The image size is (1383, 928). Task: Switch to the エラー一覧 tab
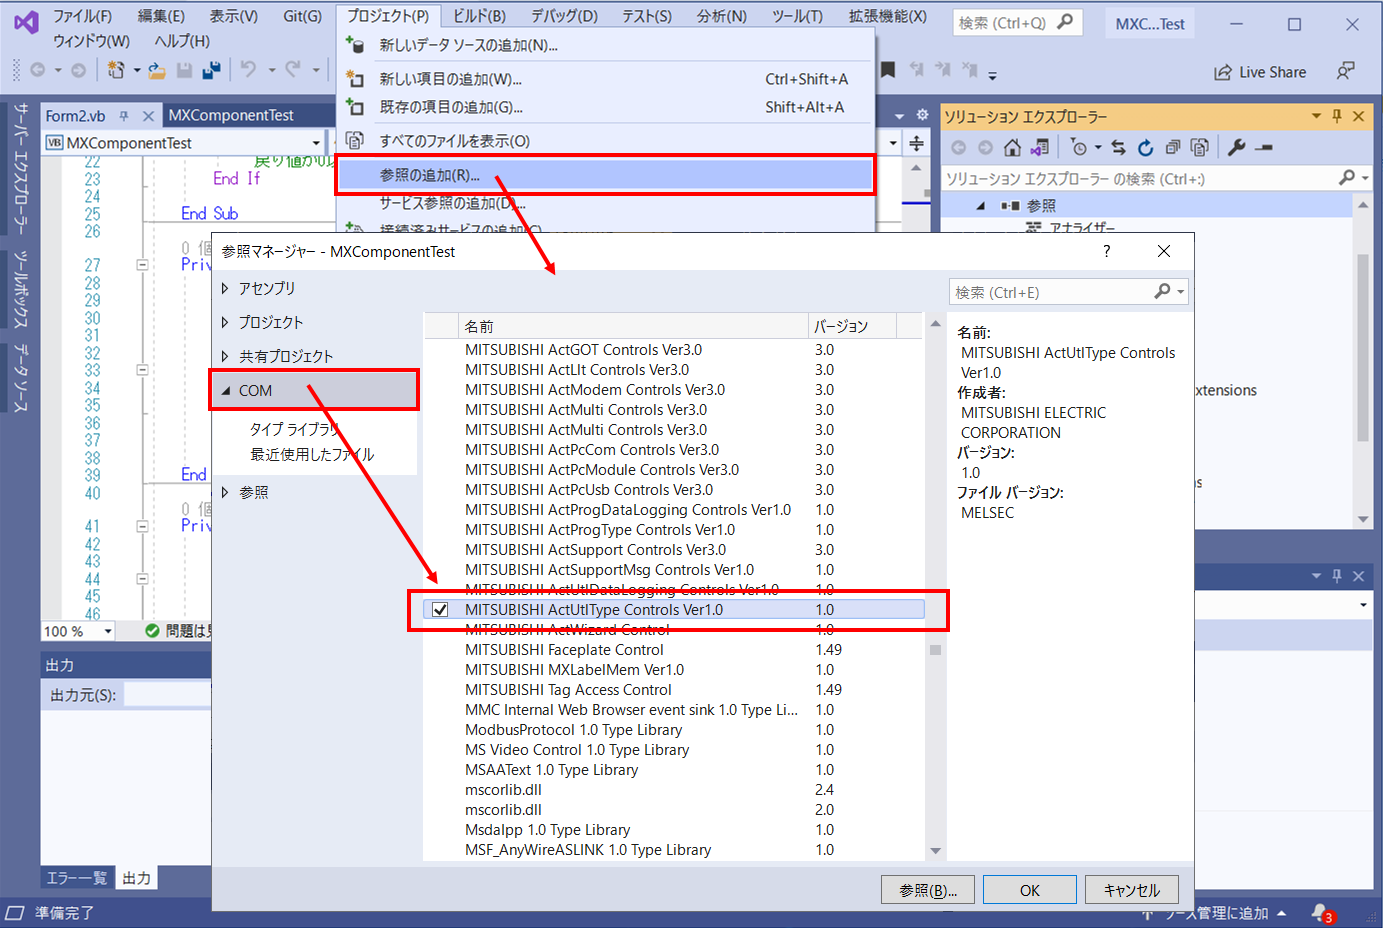77,877
